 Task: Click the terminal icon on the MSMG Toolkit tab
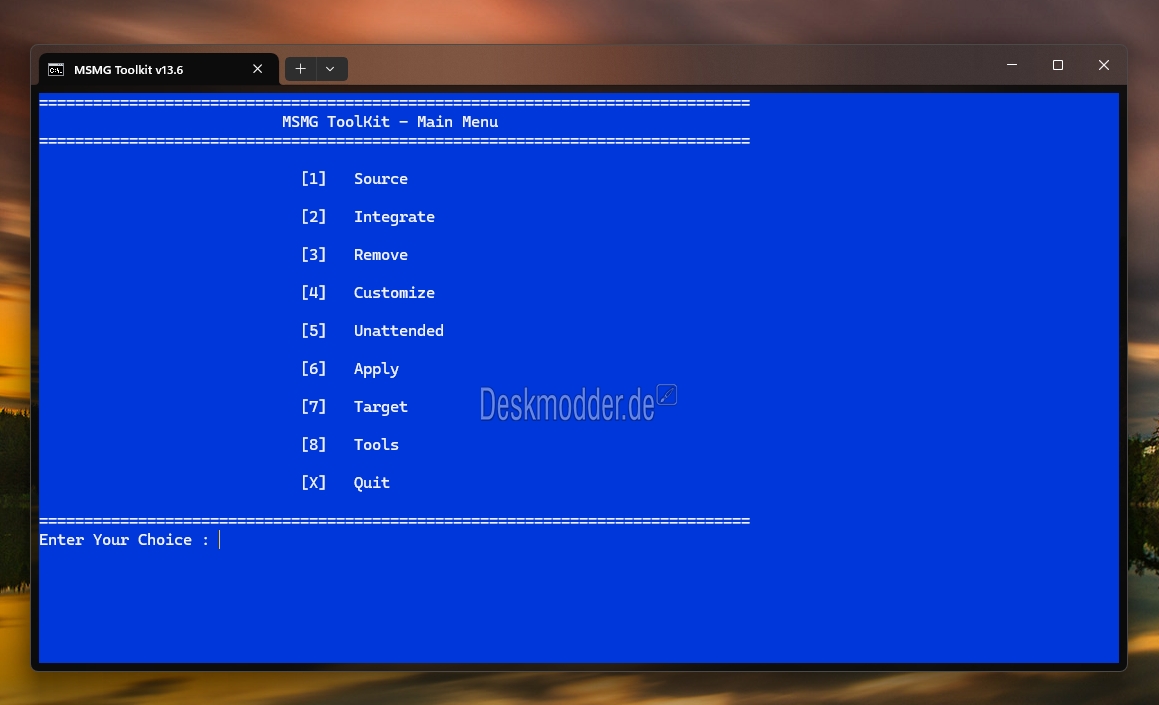55,69
